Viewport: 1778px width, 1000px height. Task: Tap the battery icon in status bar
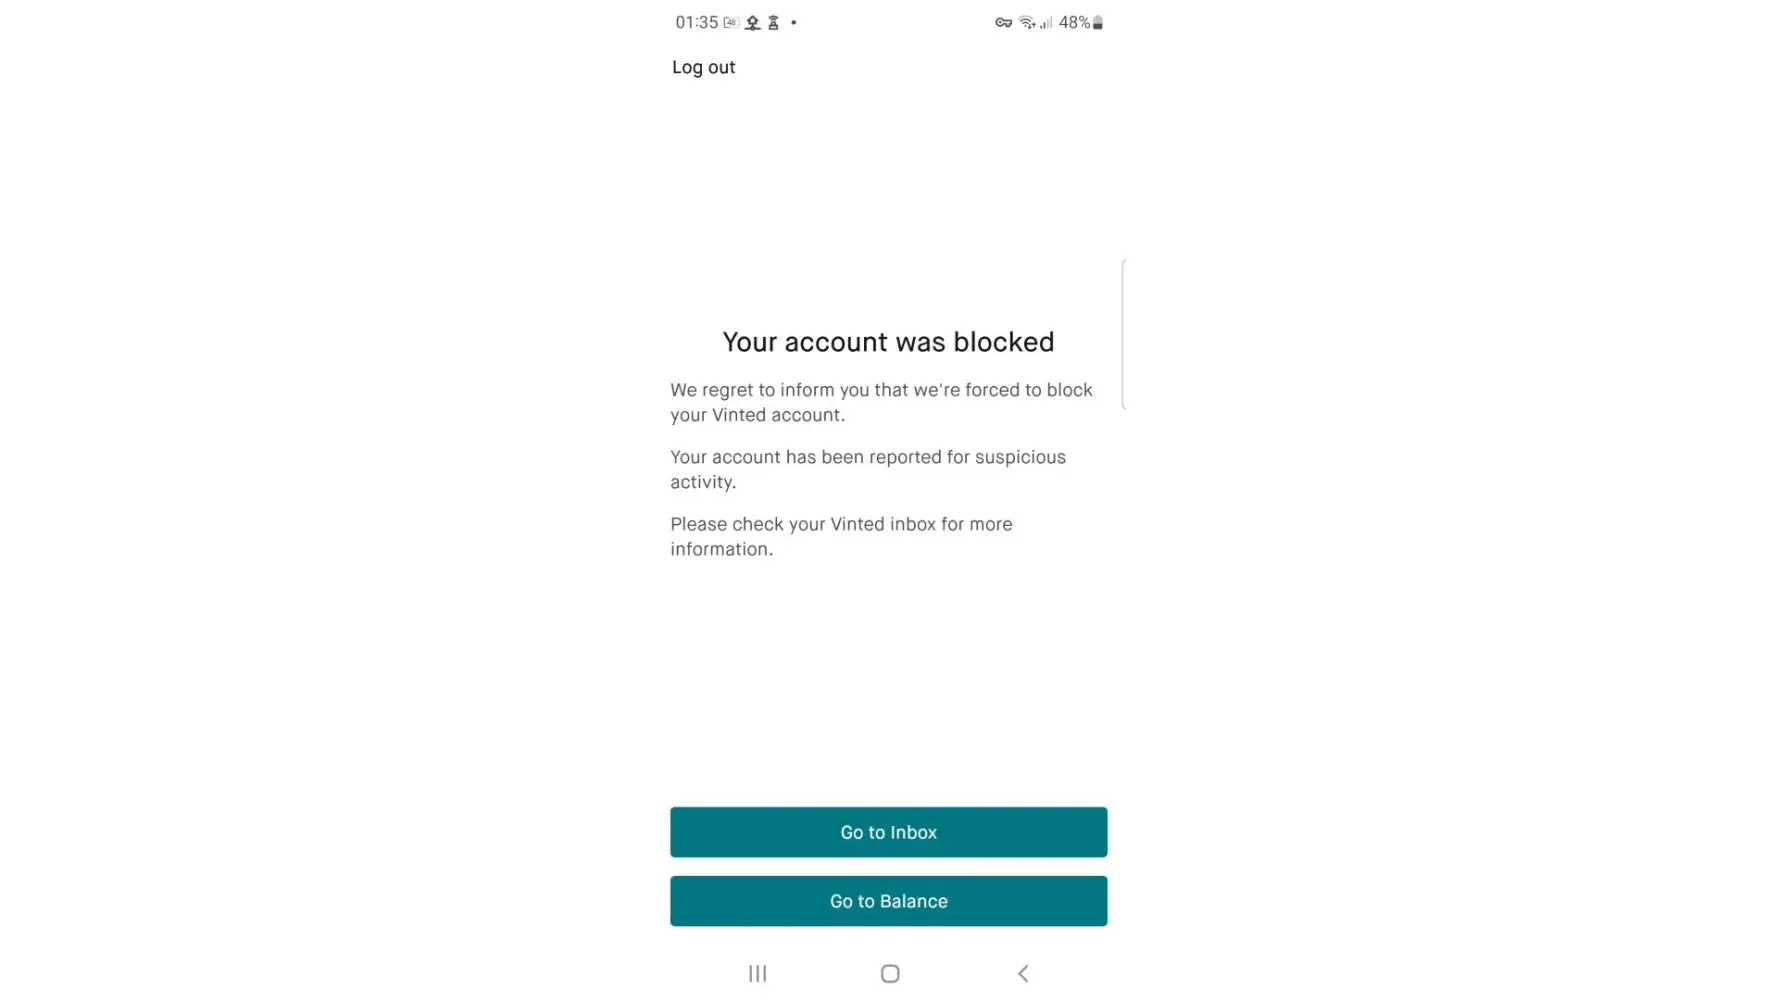point(1098,22)
